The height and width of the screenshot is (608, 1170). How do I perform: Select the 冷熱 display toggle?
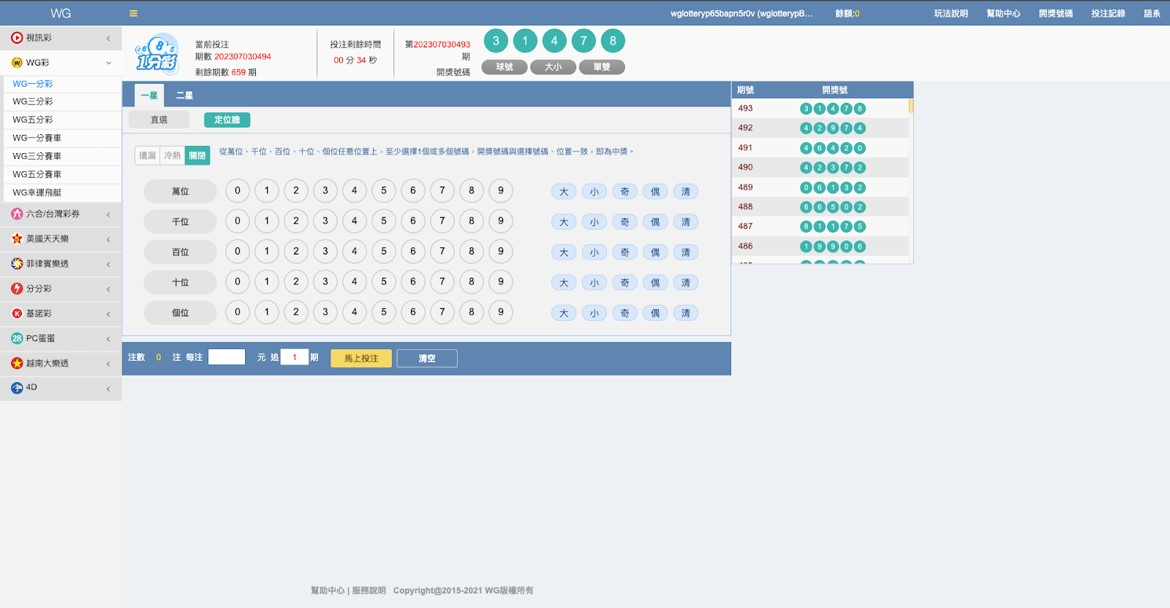coord(172,156)
